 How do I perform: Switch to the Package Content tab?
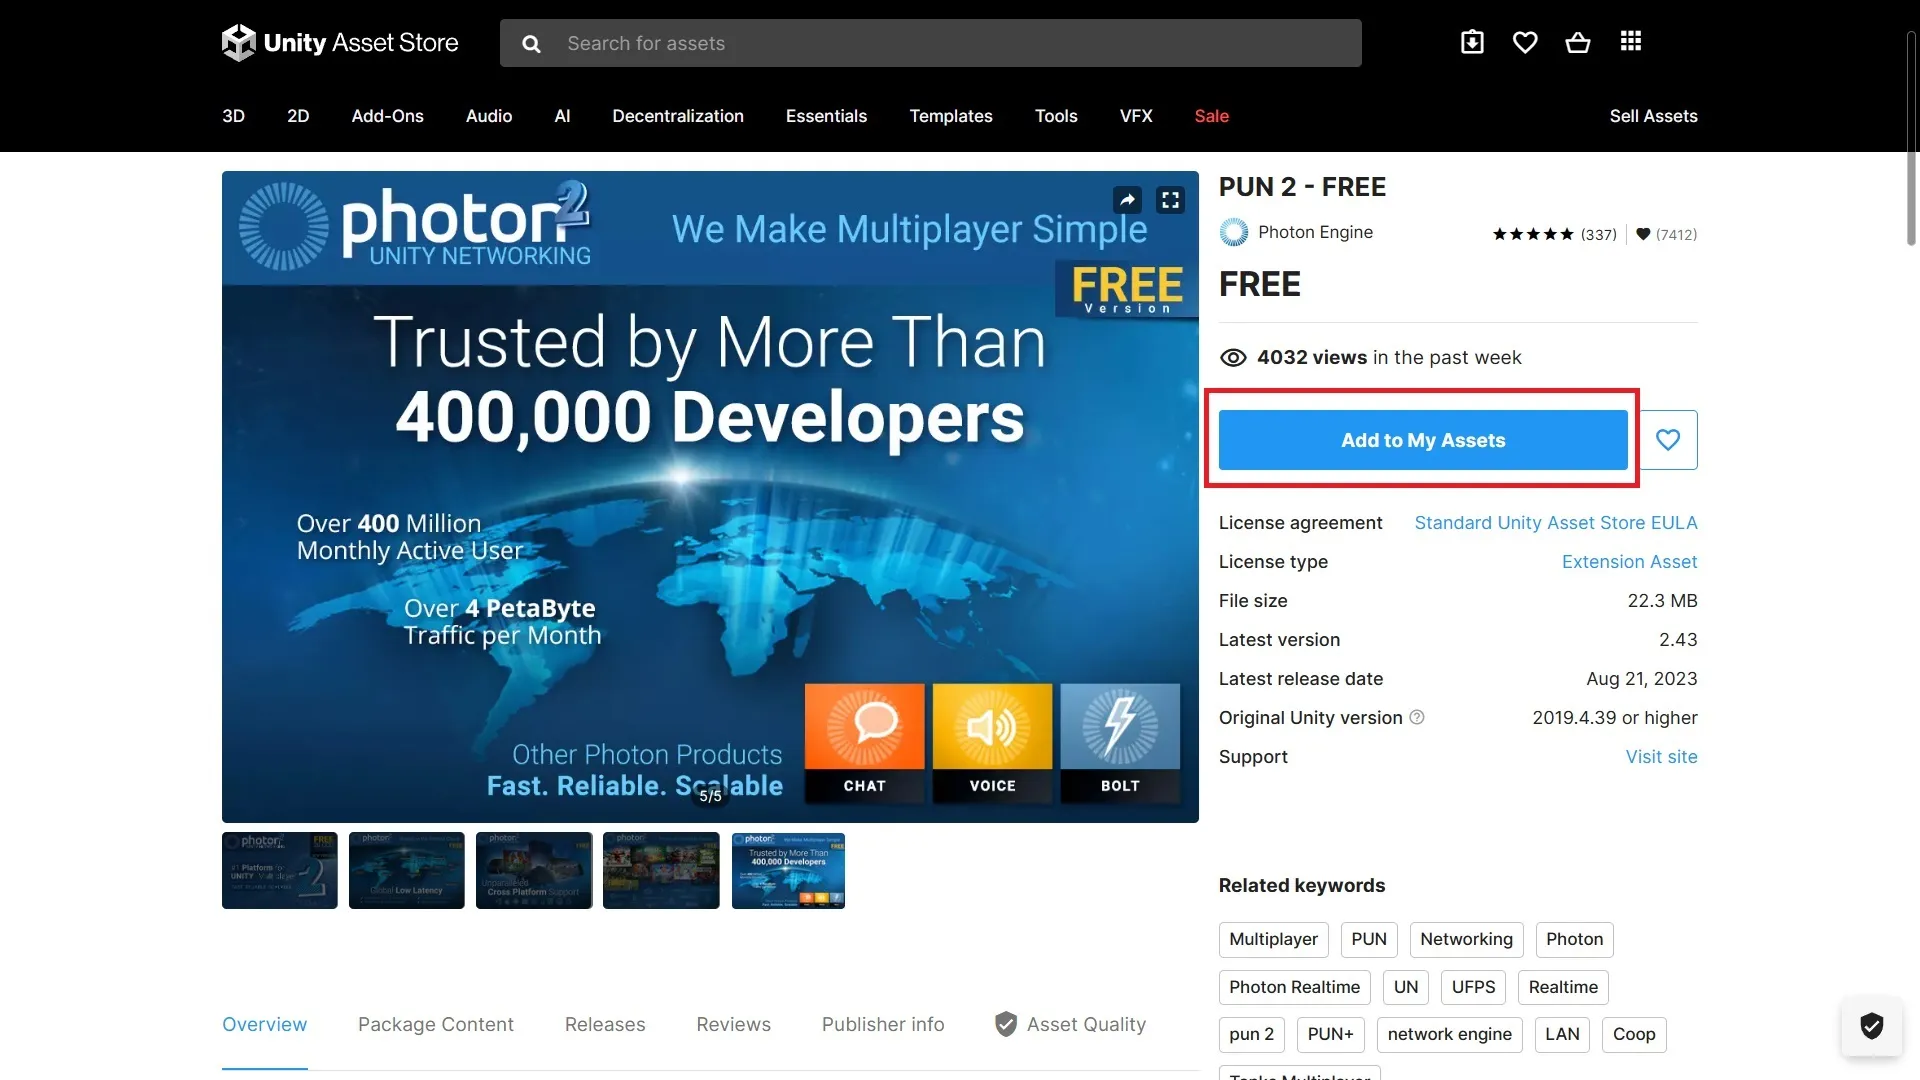click(436, 1025)
